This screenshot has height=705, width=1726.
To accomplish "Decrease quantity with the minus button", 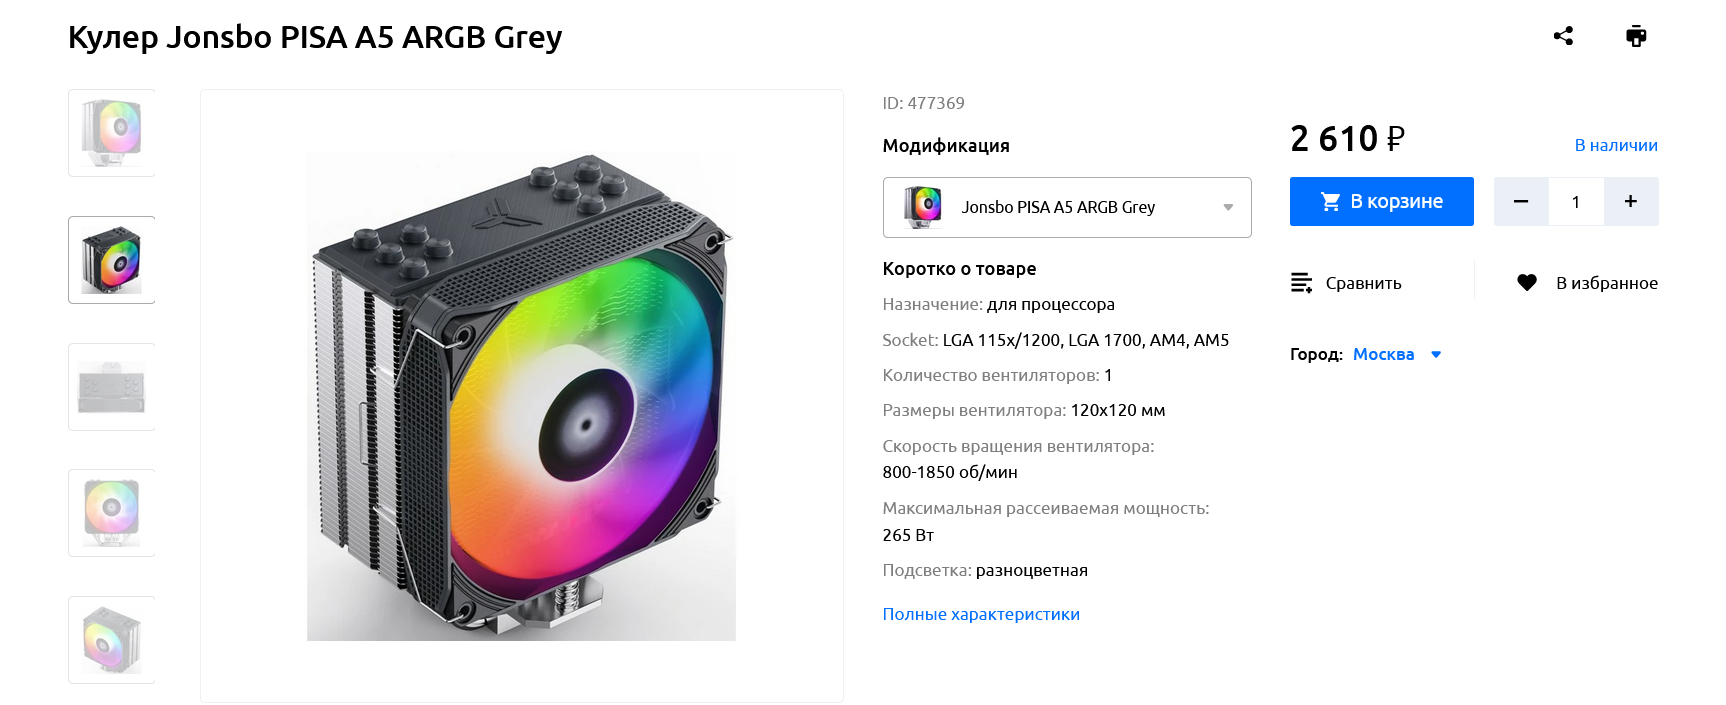I will click(x=1521, y=202).
